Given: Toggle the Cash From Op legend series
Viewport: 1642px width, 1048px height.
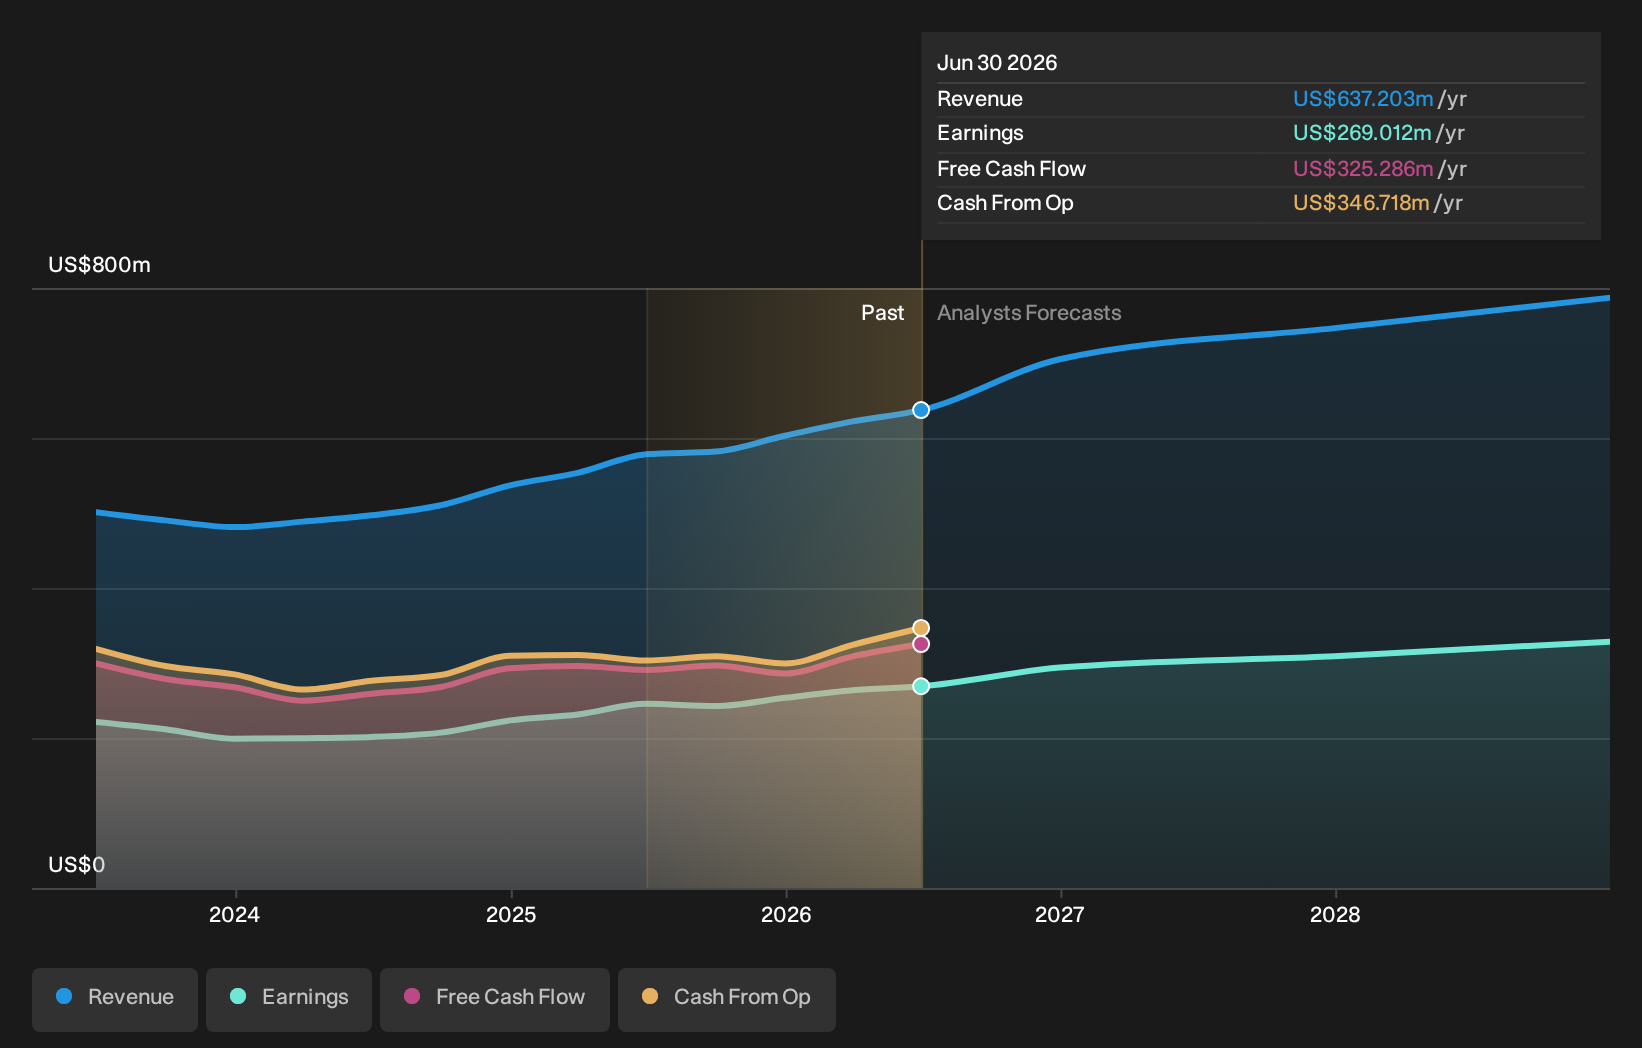Looking at the screenshot, I should pyautogui.click(x=727, y=999).
